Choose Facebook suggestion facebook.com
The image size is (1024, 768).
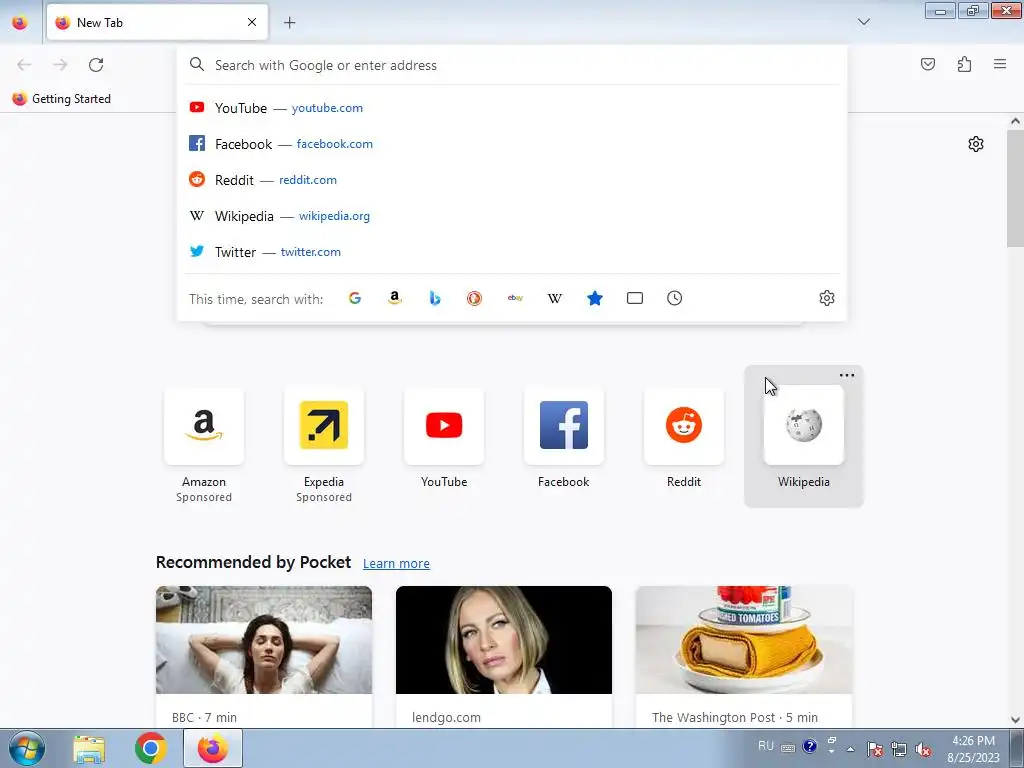tap(512, 144)
